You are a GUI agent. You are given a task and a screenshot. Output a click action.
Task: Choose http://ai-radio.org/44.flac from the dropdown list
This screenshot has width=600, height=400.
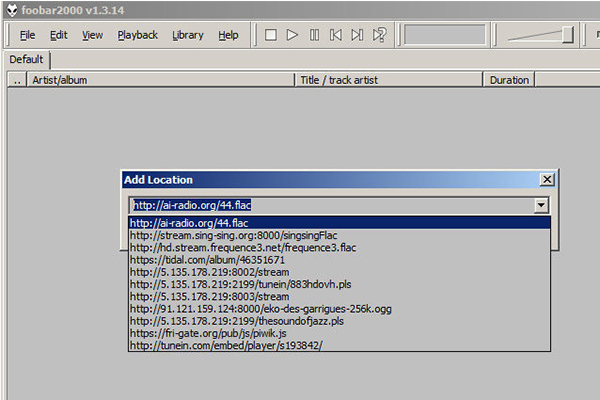click(339, 223)
